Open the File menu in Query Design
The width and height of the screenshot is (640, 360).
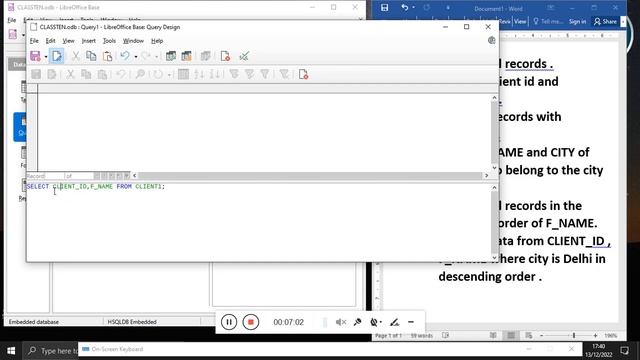[x=34, y=41]
